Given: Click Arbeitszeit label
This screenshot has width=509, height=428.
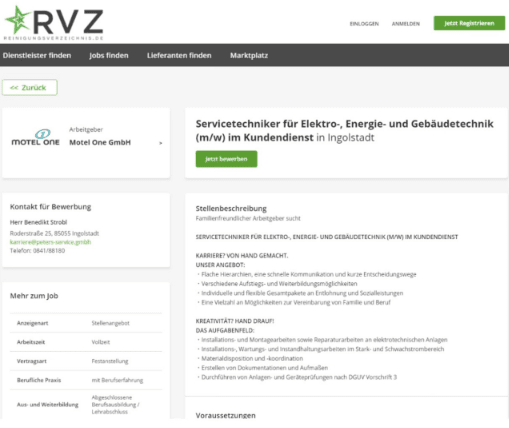Looking at the screenshot, I should coord(31,342).
